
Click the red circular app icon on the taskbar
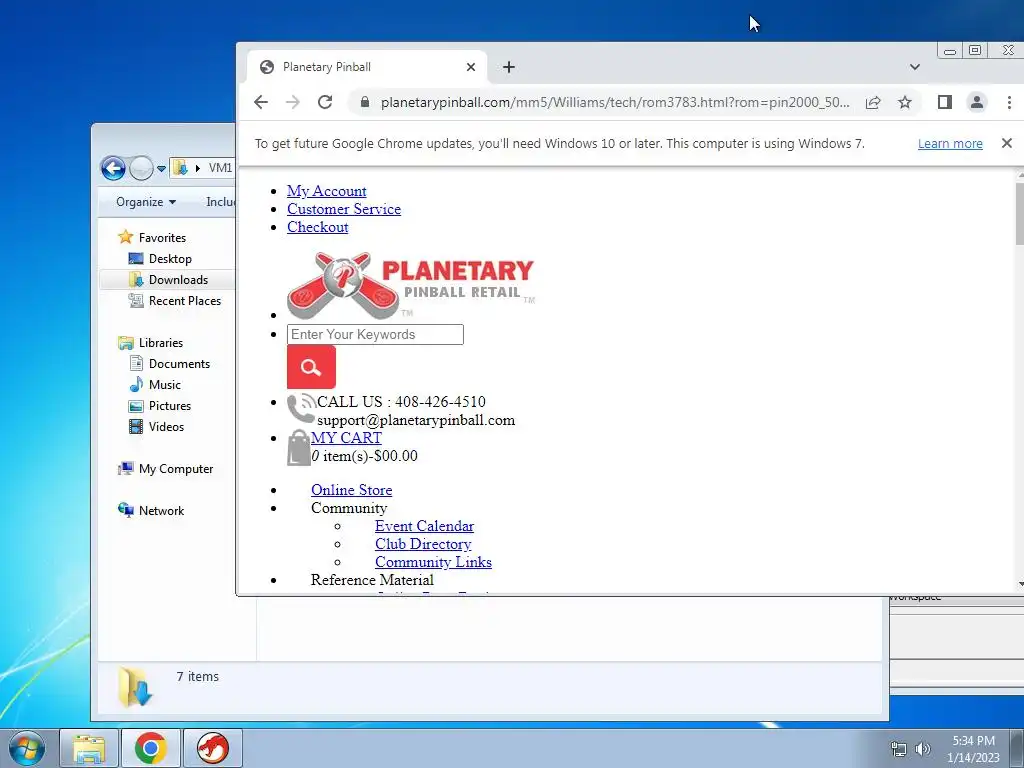pyautogui.click(x=213, y=748)
